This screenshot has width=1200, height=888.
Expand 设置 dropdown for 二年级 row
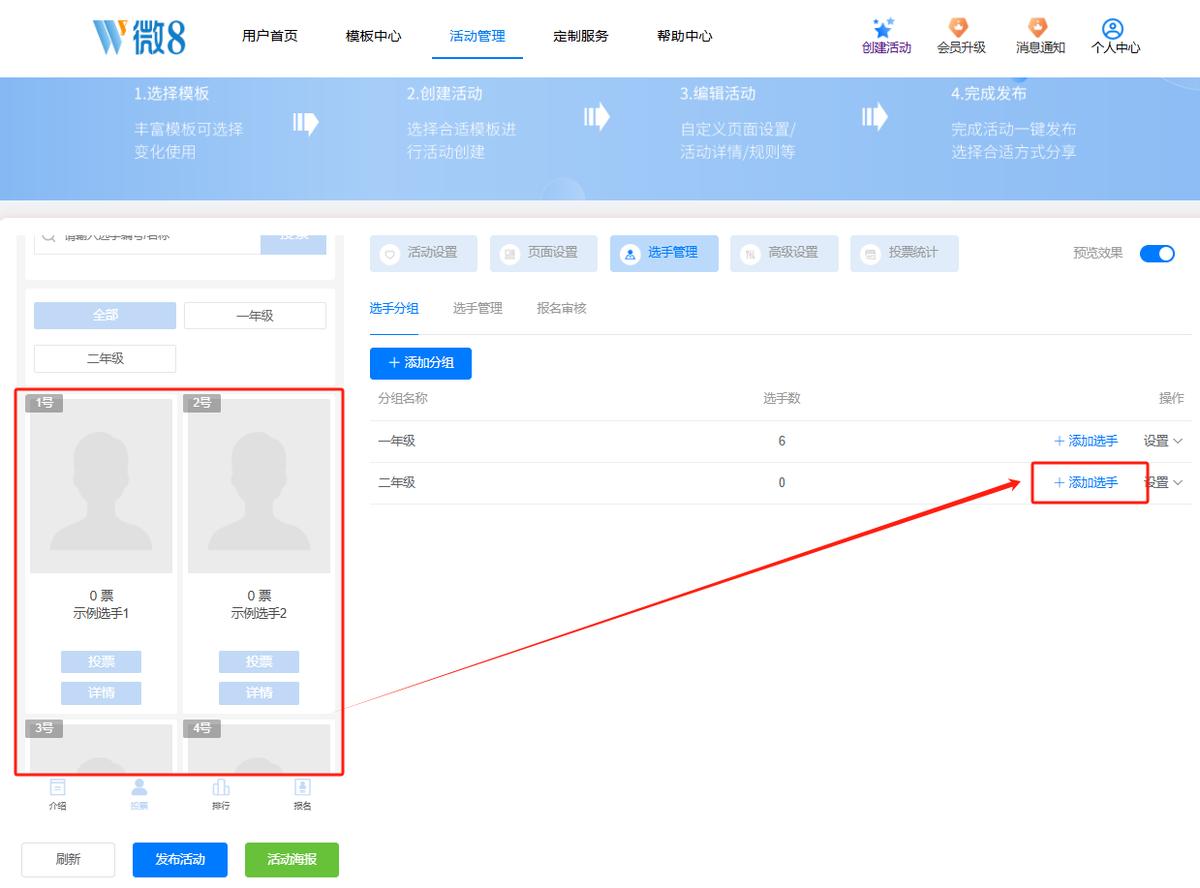[1163, 483]
